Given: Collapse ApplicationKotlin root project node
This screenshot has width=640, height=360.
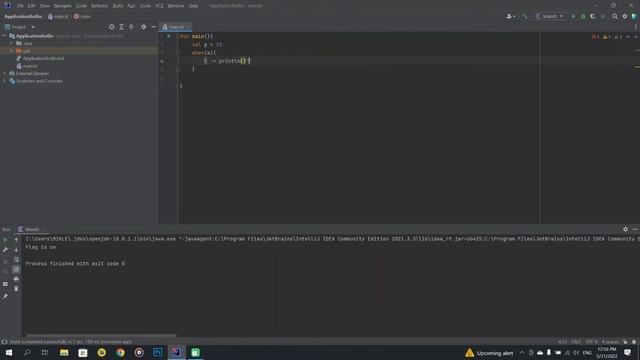Looking at the screenshot, I should coord(4,36).
